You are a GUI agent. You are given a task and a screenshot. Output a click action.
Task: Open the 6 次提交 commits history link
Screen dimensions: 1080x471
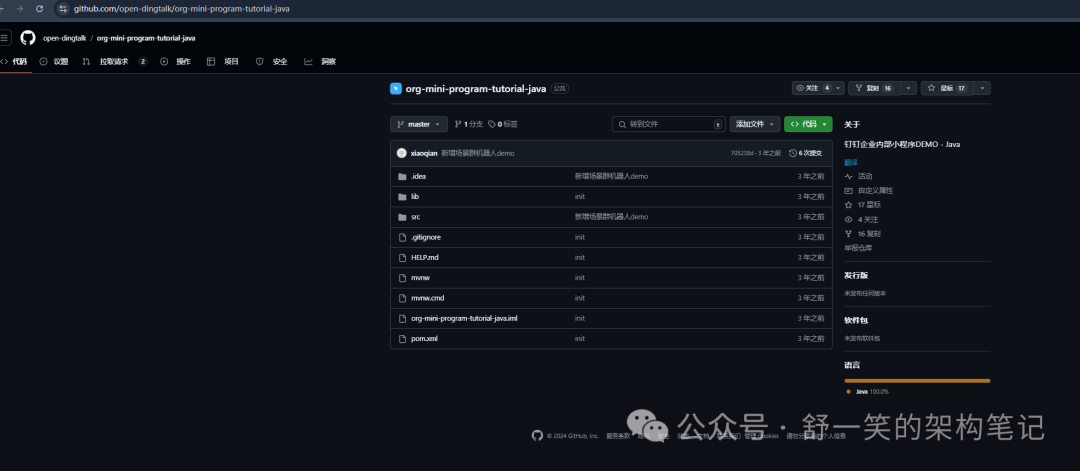(x=806, y=153)
